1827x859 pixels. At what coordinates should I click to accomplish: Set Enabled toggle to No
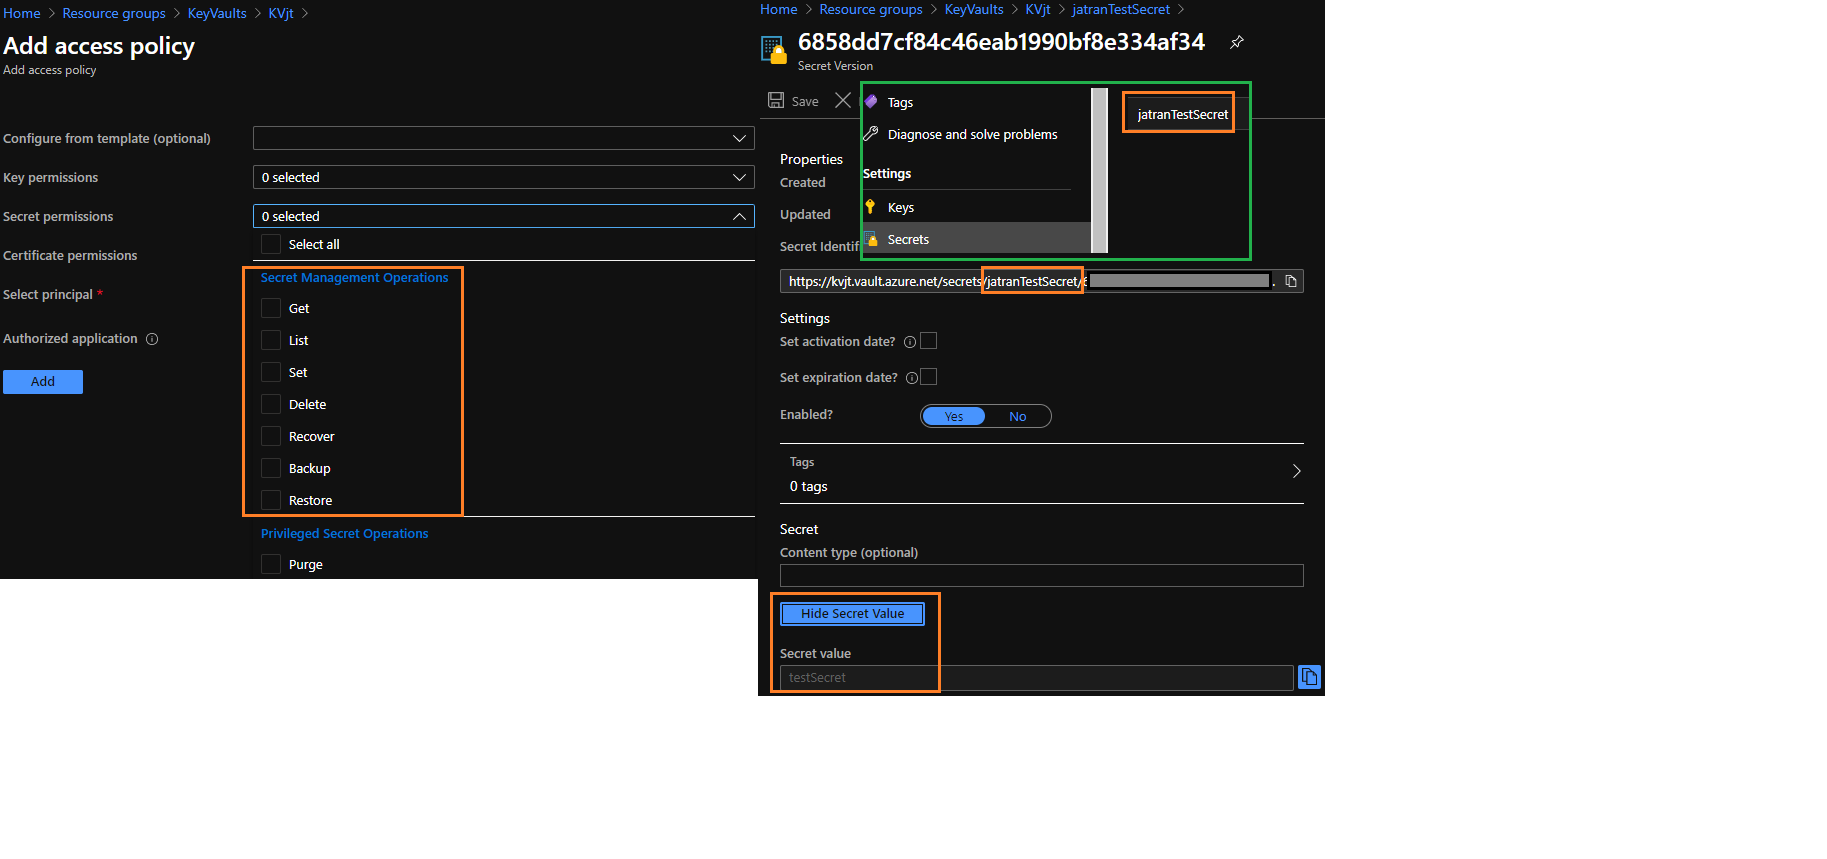click(x=1018, y=416)
